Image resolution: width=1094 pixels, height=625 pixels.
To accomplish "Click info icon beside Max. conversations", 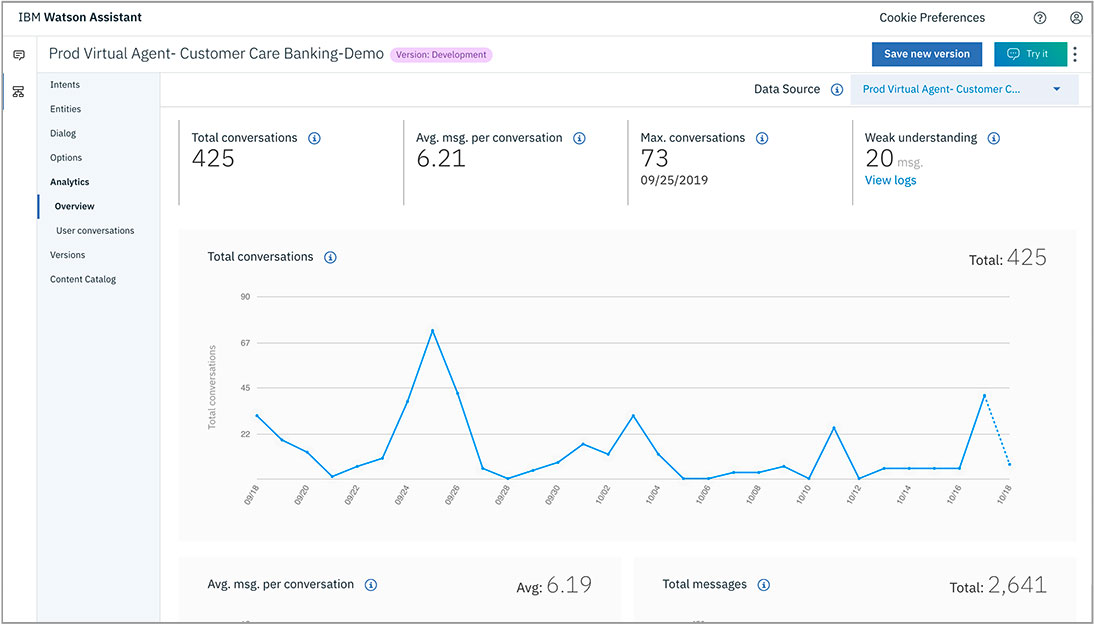I will coord(762,138).
